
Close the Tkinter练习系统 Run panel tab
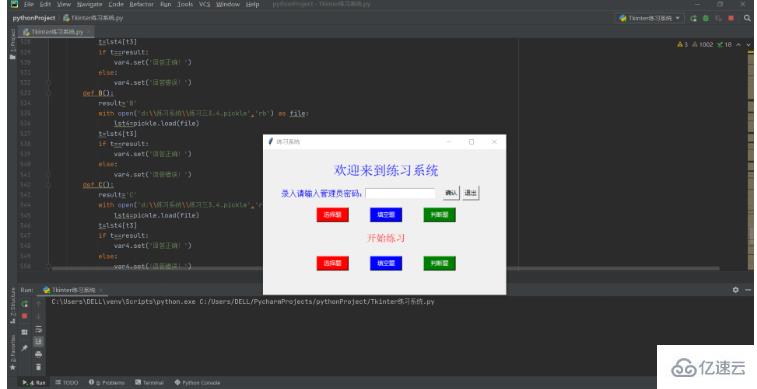tap(102, 290)
